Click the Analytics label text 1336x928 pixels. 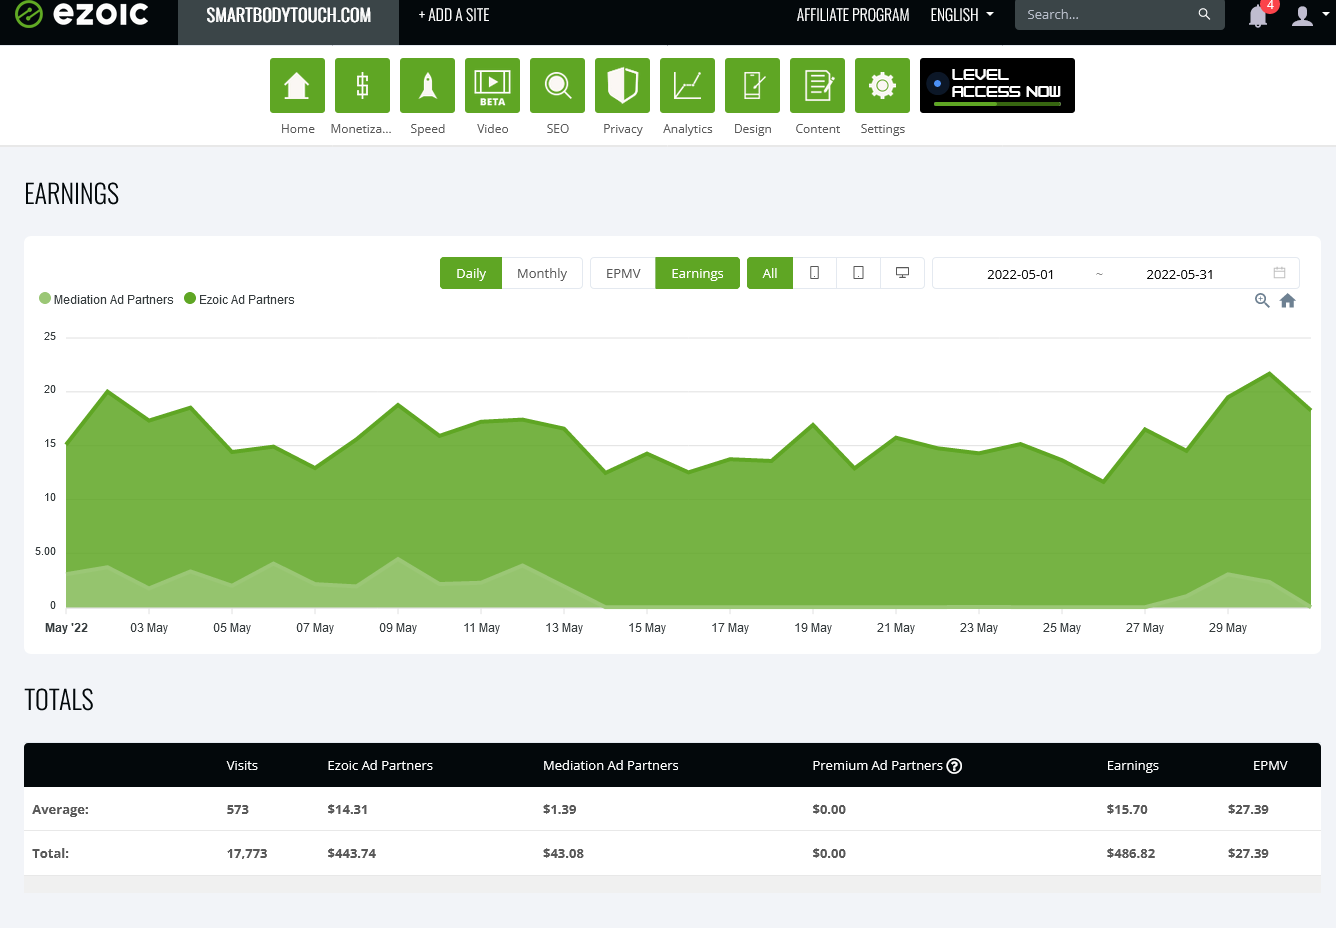[x=687, y=129]
